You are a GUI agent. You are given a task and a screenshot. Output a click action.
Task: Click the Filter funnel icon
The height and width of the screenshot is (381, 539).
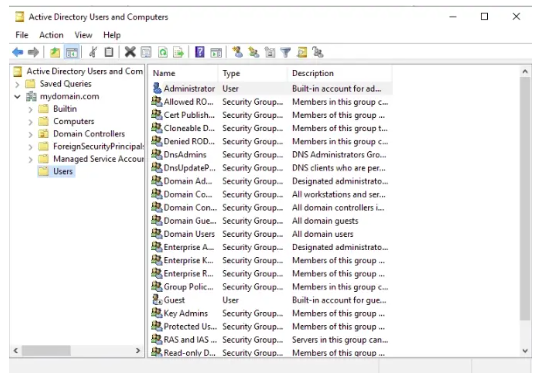click(286, 52)
